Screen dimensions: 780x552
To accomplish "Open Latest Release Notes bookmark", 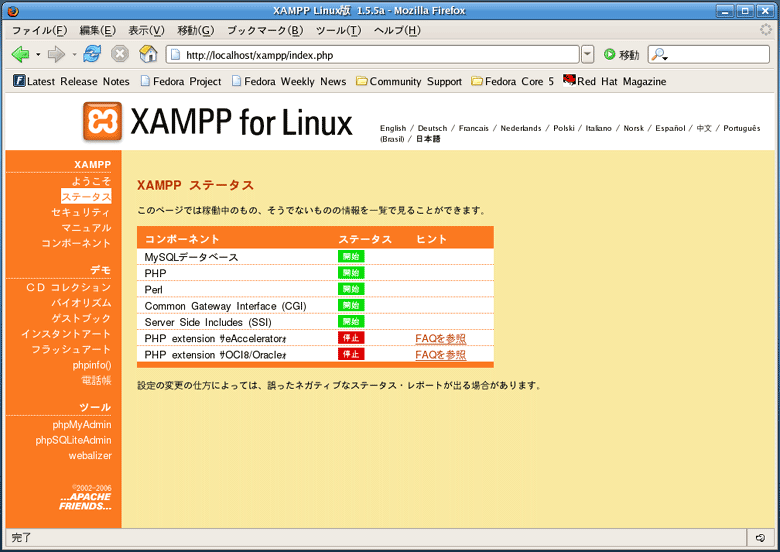I will click(72, 81).
